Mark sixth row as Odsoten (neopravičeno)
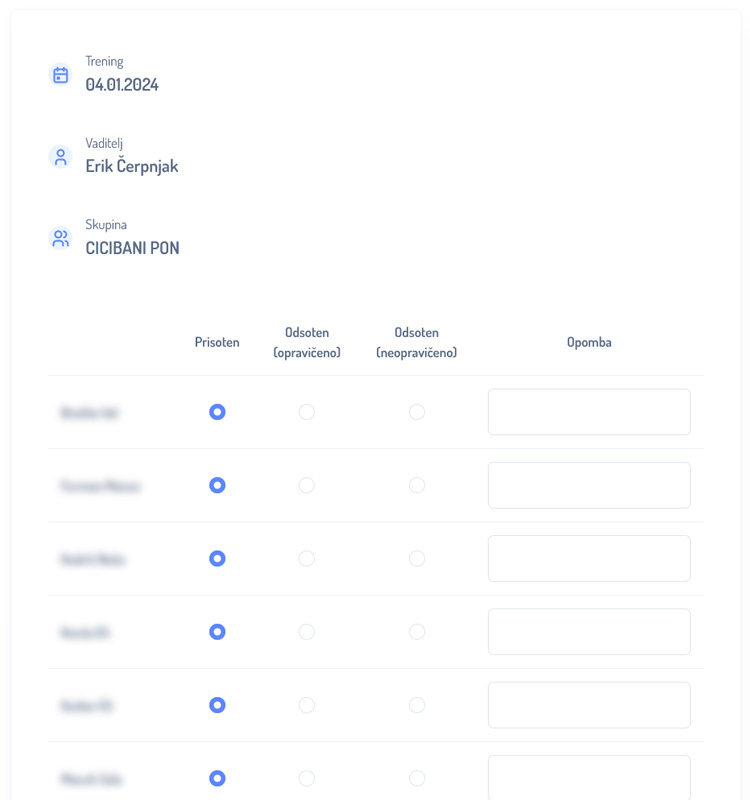Viewport: 750px width, 800px height. click(417, 778)
